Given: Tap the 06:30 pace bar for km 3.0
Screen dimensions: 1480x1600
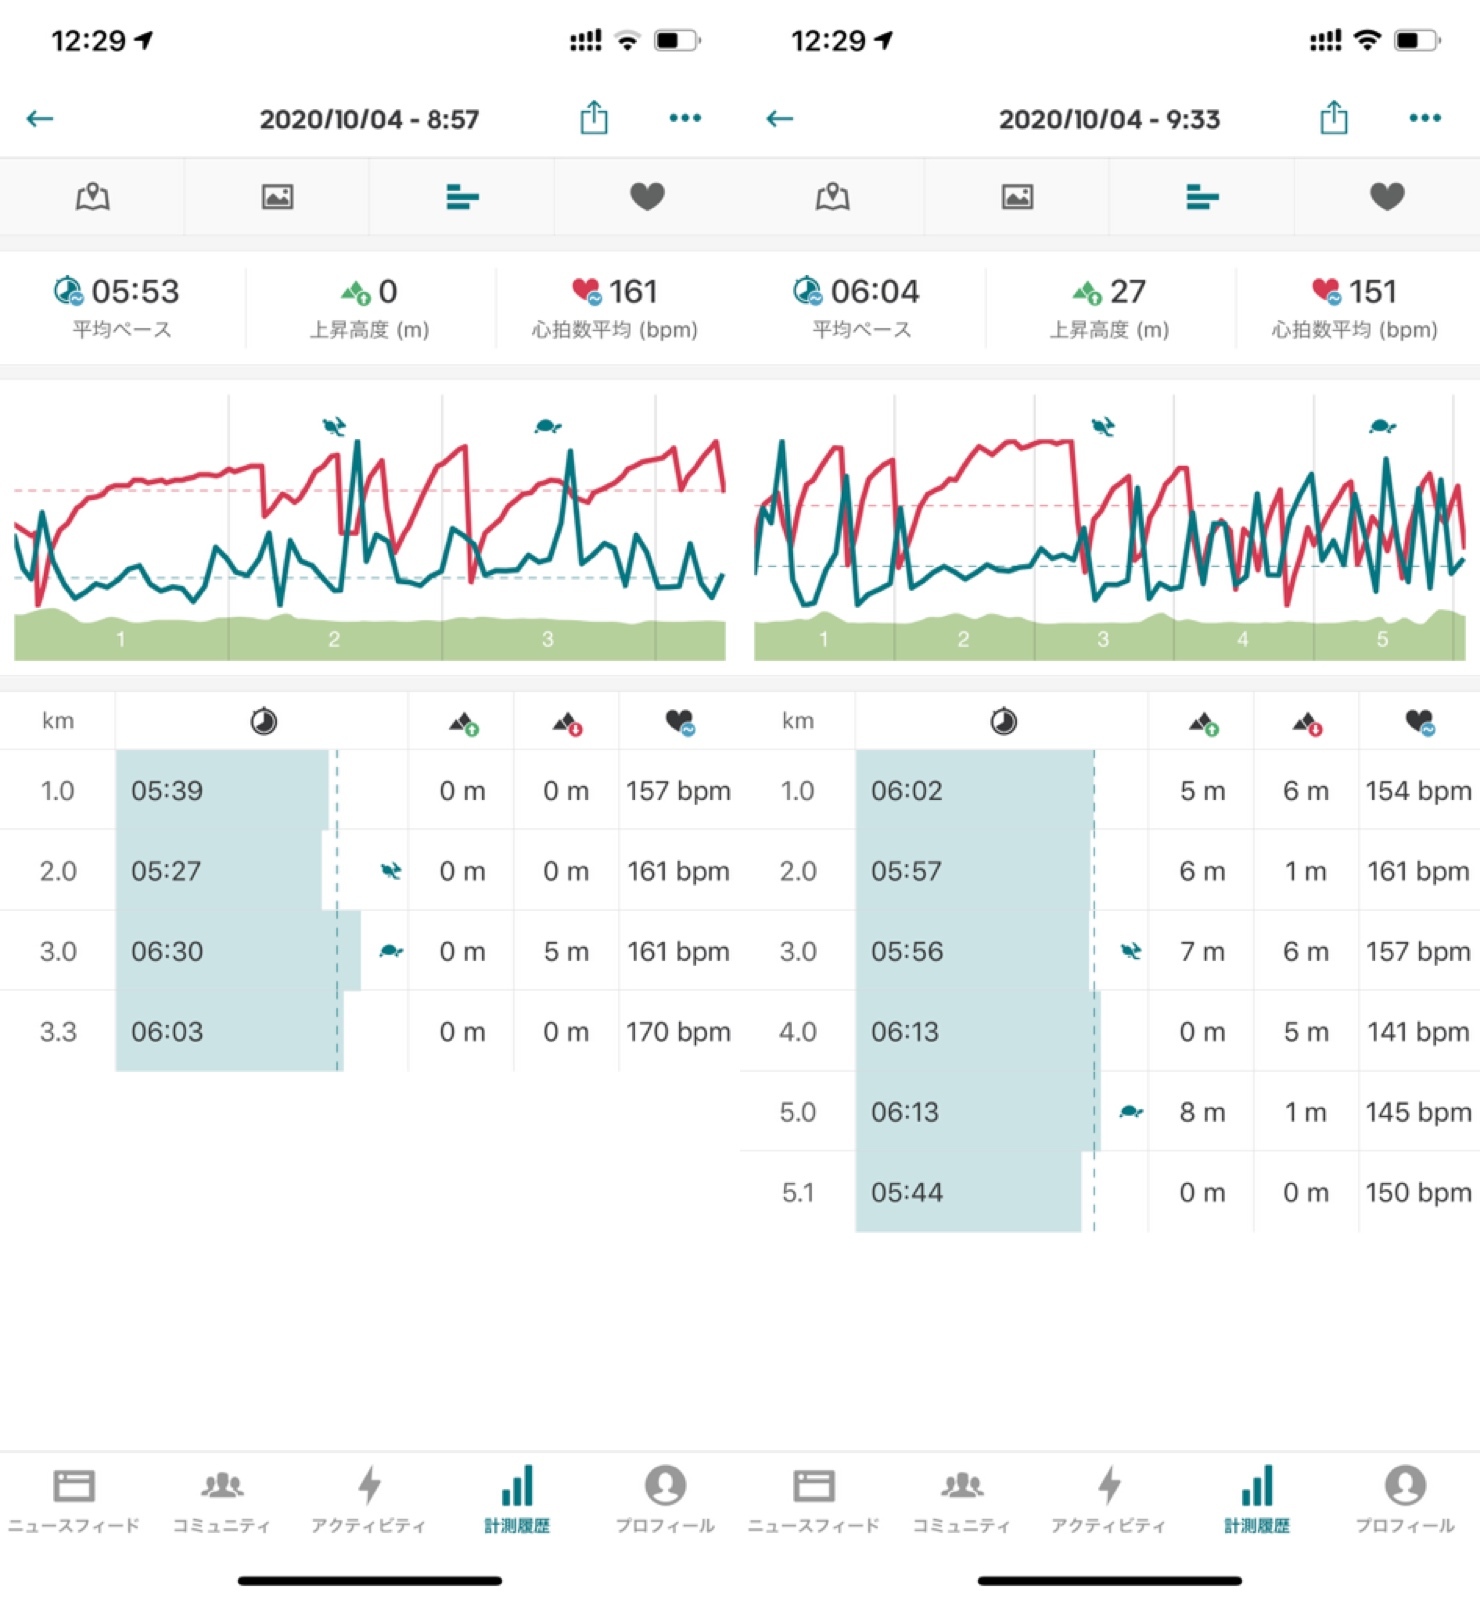Looking at the screenshot, I should (x=238, y=951).
